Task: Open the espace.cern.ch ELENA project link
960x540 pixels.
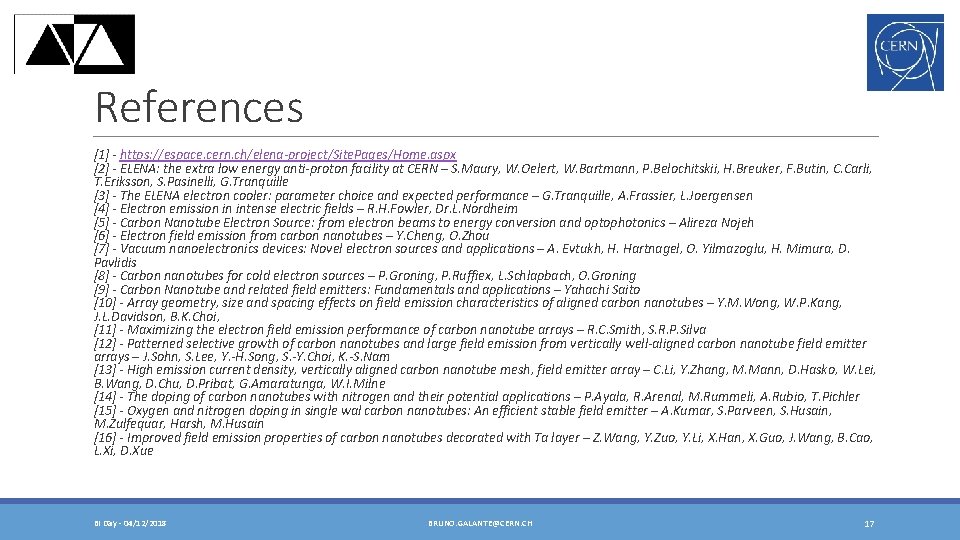Action: [288, 155]
